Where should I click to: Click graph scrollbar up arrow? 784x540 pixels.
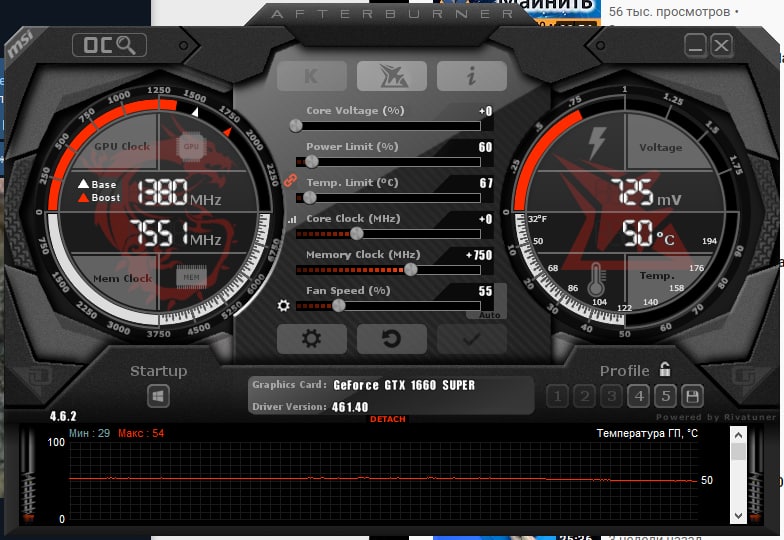(738, 435)
